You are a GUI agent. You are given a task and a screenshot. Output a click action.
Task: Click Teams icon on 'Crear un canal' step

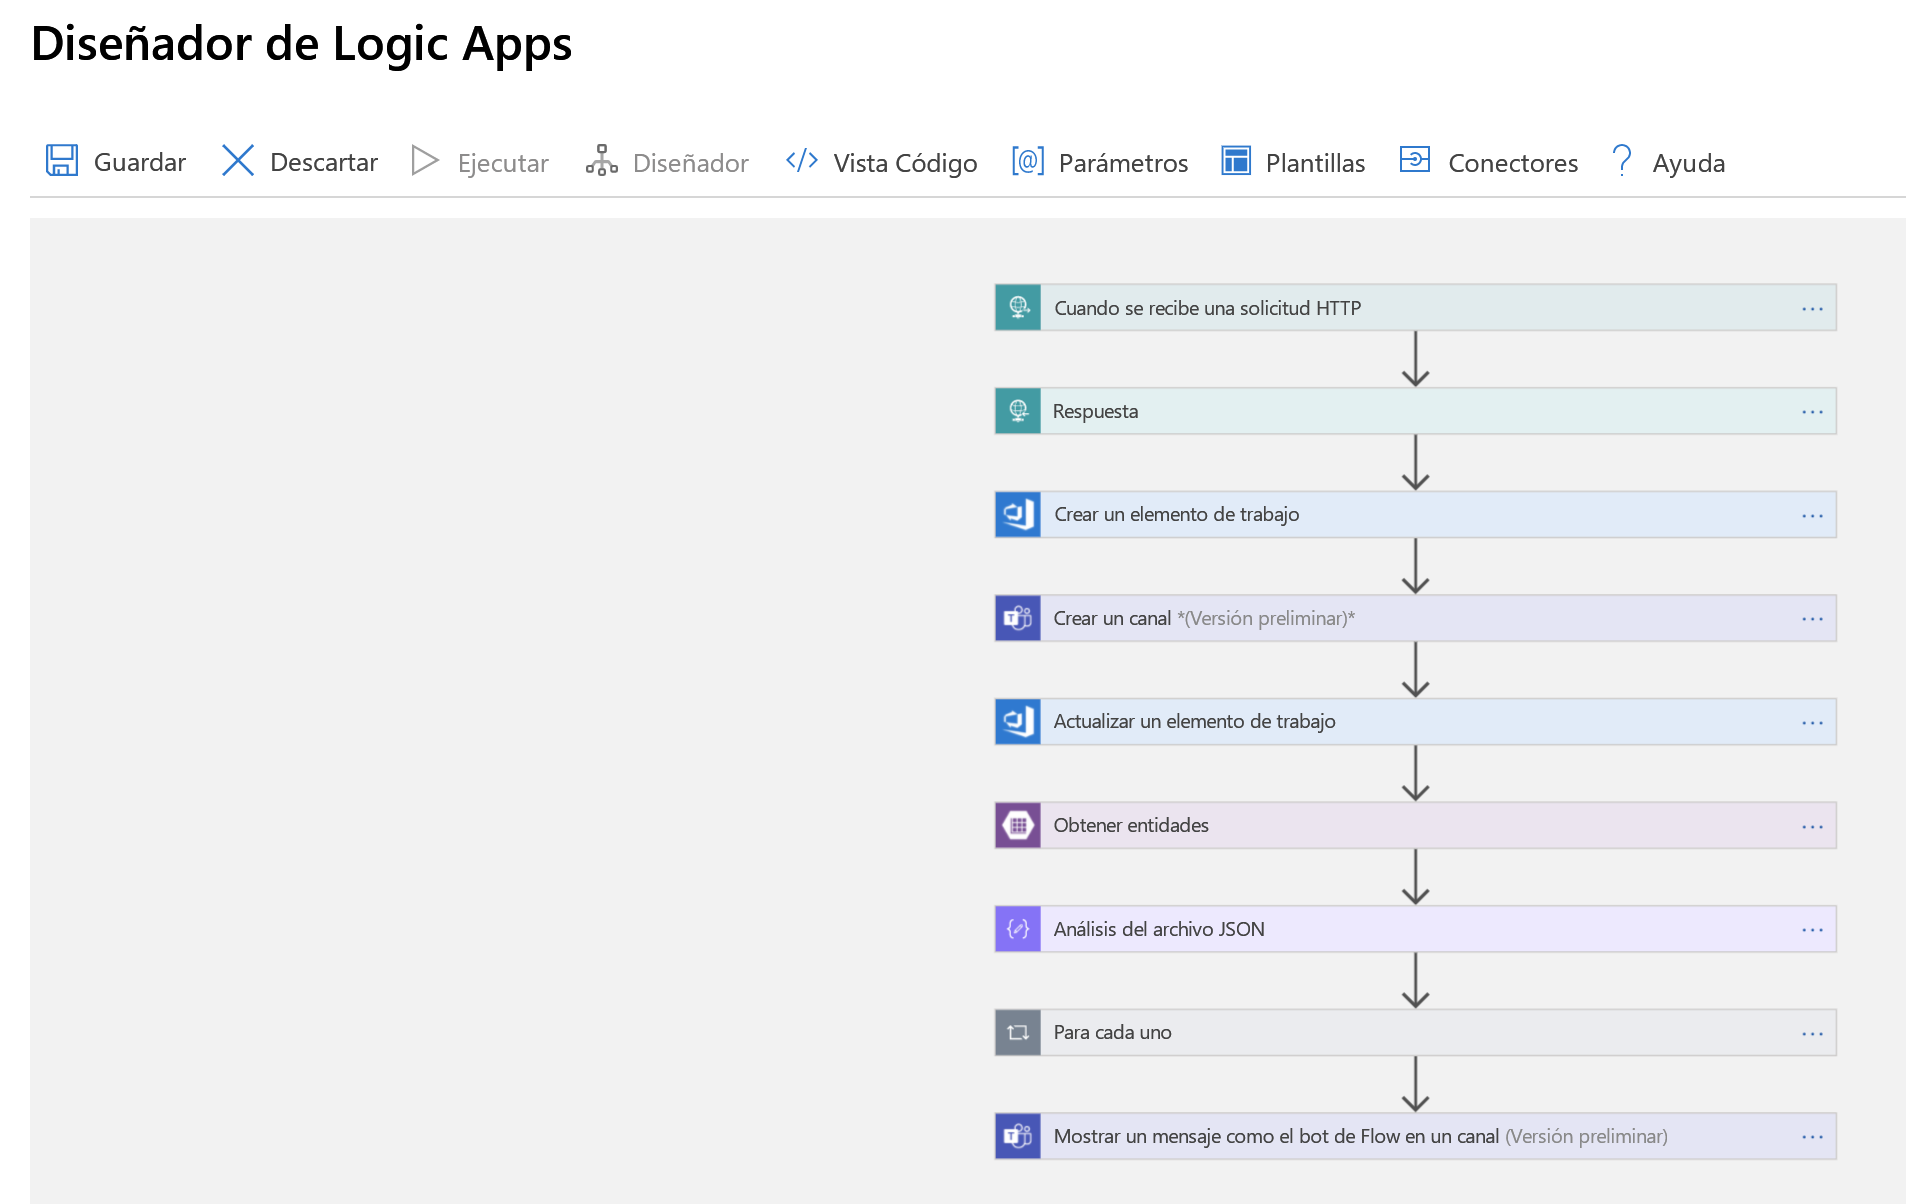pyautogui.click(x=1018, y=618)
